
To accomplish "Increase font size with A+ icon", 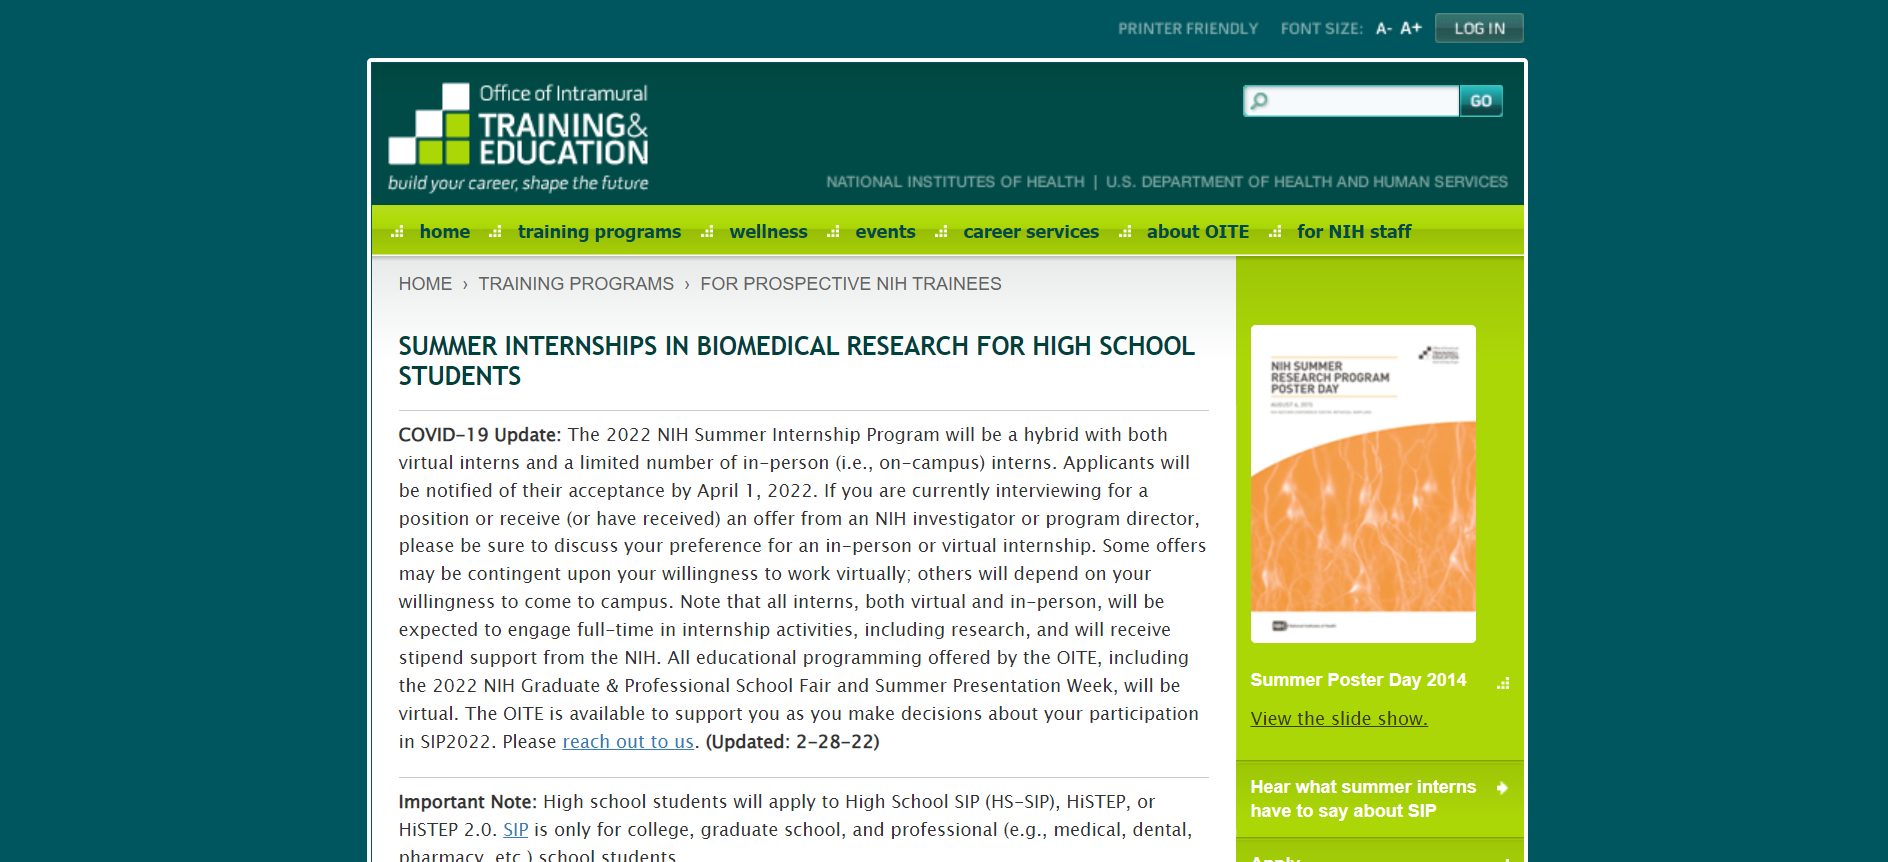I will 1410,29.
